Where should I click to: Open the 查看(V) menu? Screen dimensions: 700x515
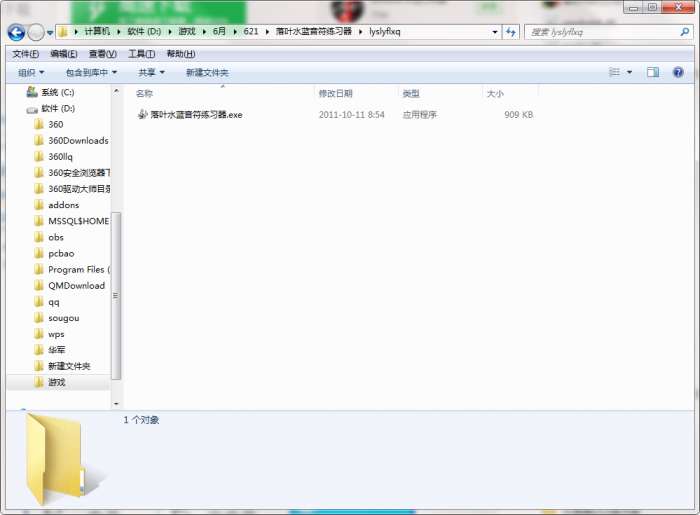tap(103, 54)
